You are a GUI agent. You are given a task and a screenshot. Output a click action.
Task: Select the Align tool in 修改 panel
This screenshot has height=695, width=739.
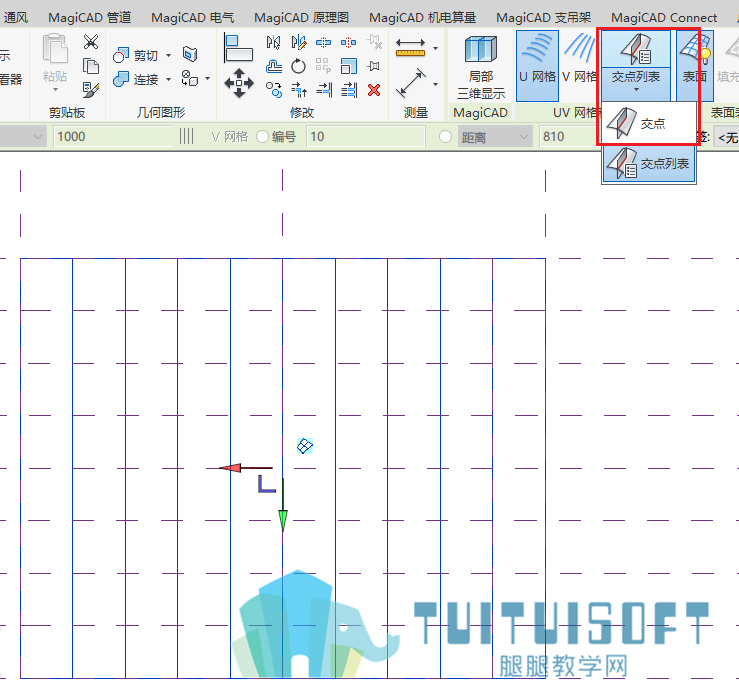tap(238, 48)
